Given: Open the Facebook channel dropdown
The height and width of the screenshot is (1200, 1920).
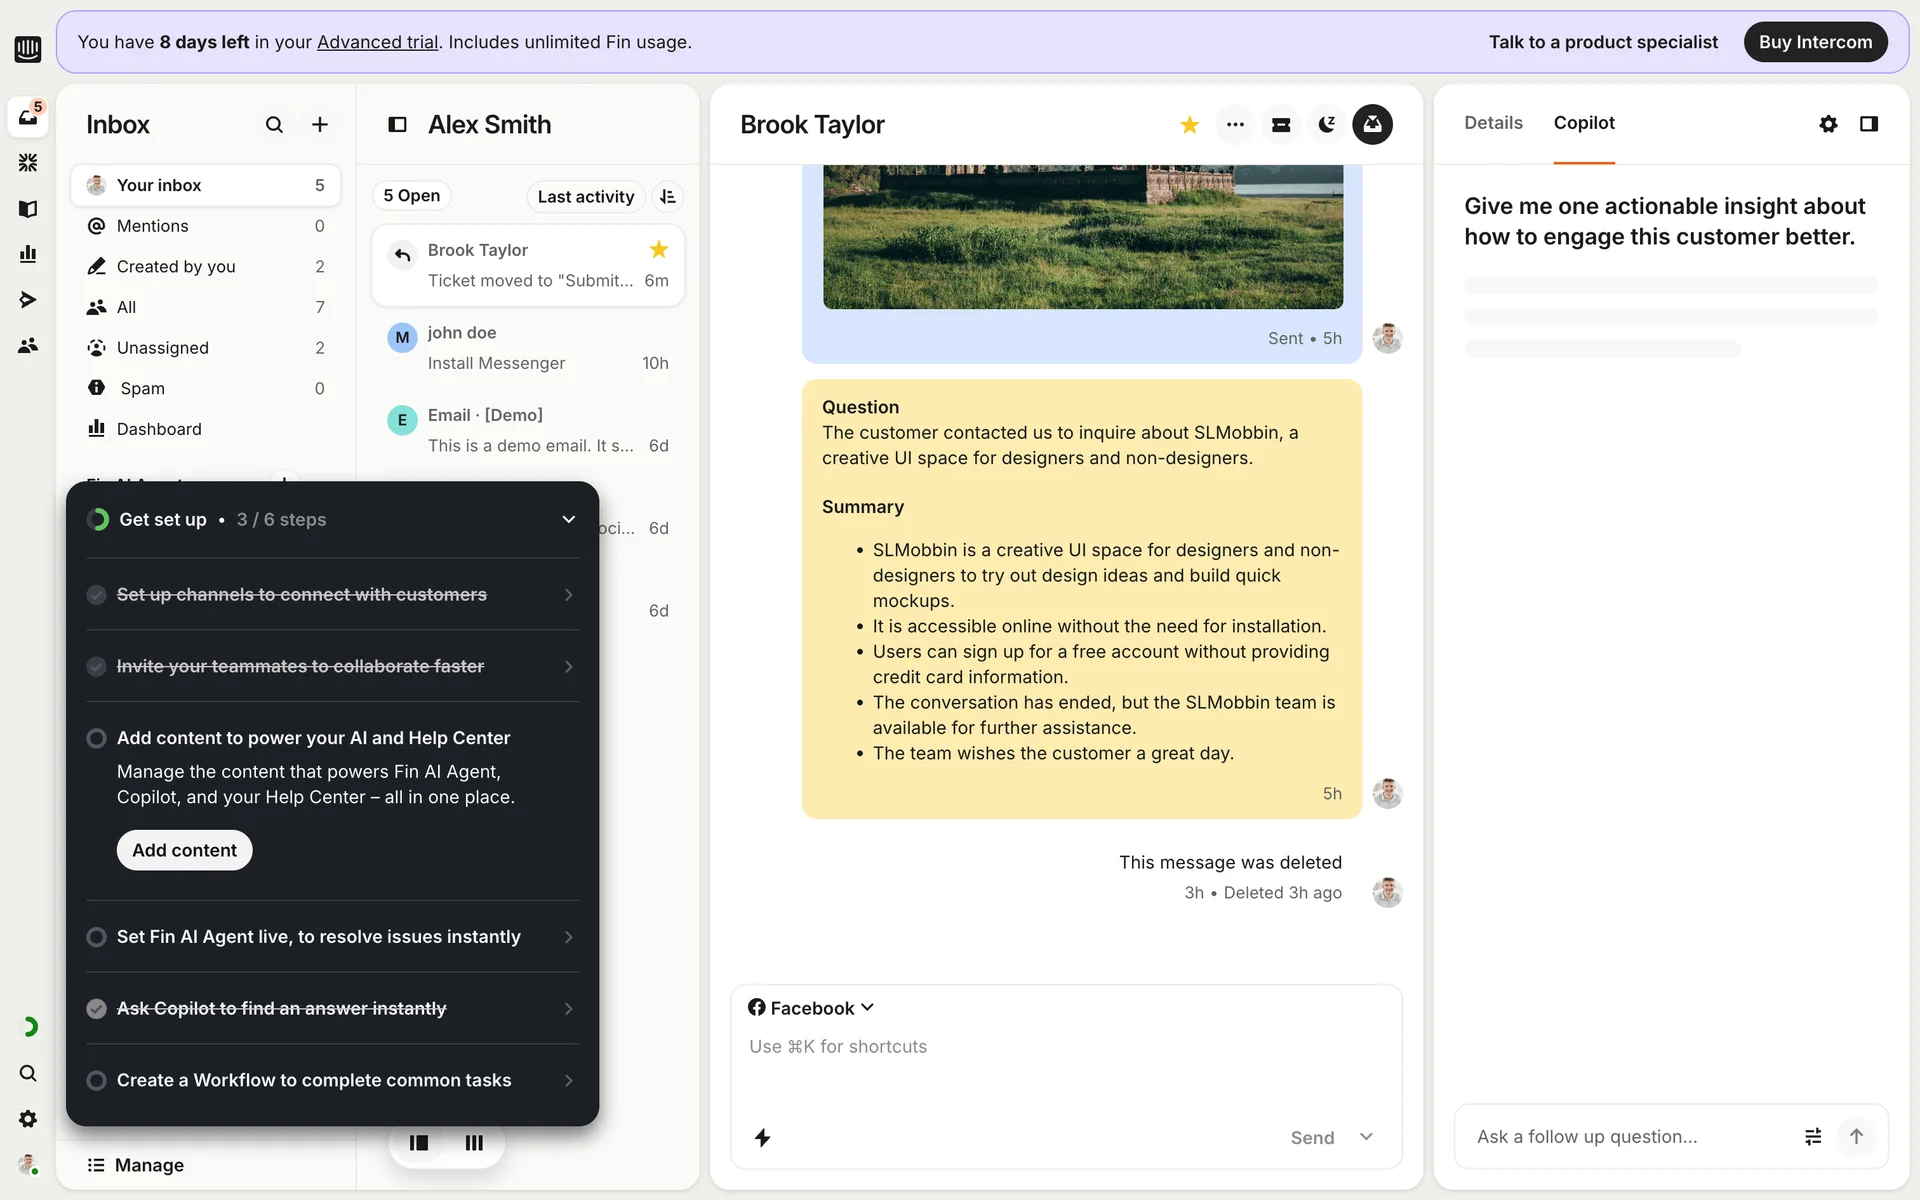Looking at the screenshot, I should pyautogui.click(x=811, y=1008).
